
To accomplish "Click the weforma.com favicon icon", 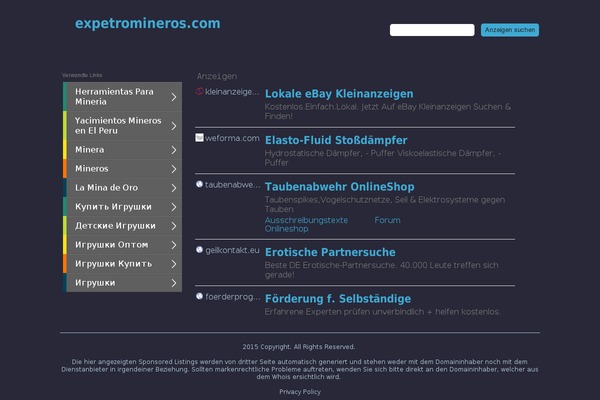I will (199, 137).
